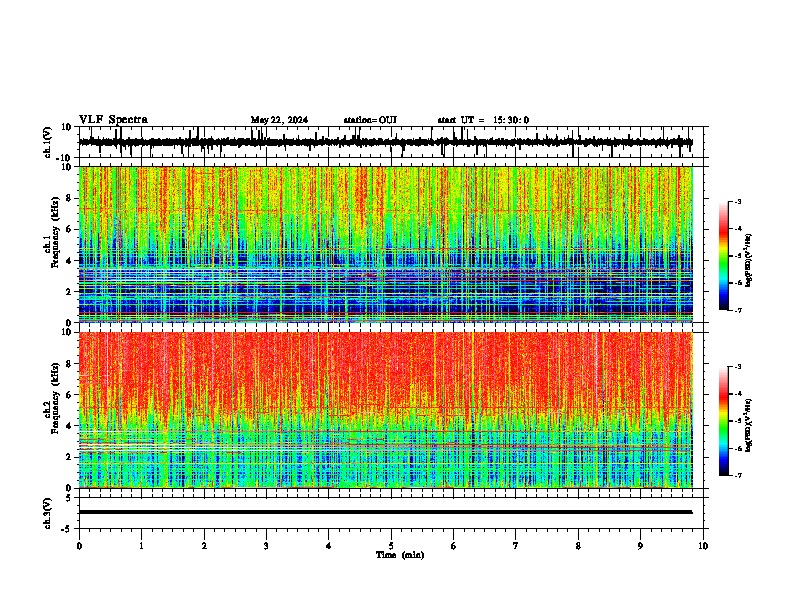Click the ch.2 Frequency (kHz) axis label
The height and width of the screenshot is (612, 792).
52,398
